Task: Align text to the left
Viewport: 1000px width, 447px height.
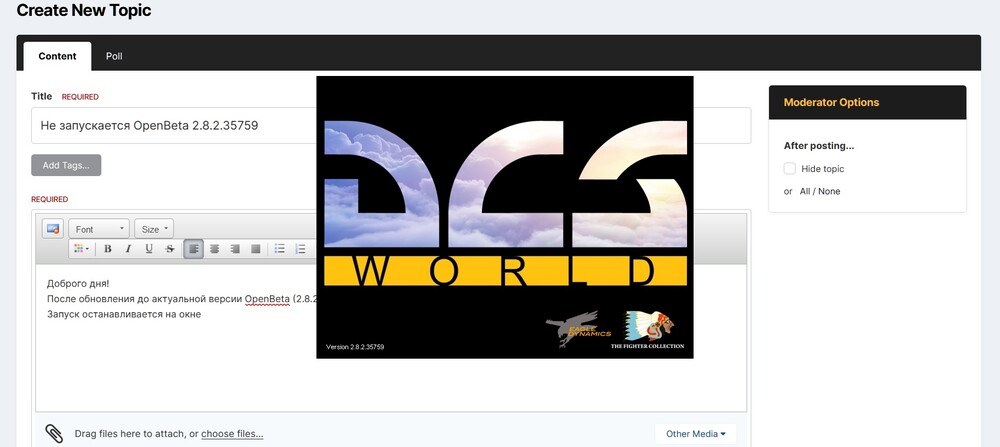Action: (x=194, y=249)
